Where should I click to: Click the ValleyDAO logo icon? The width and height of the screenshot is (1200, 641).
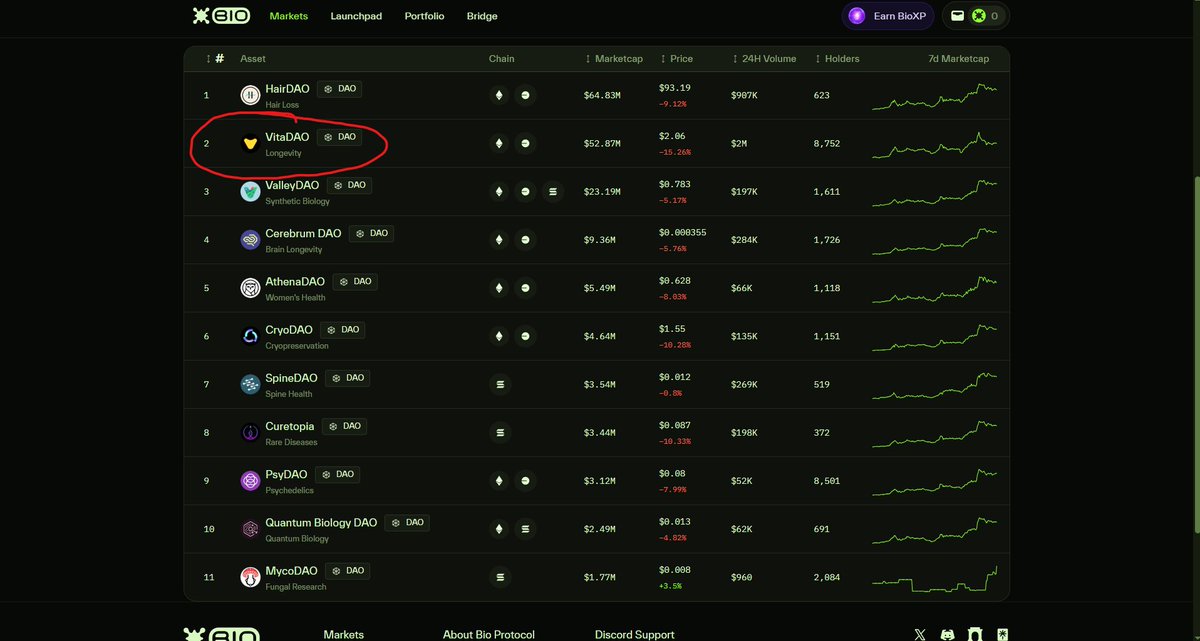(250, 191)
